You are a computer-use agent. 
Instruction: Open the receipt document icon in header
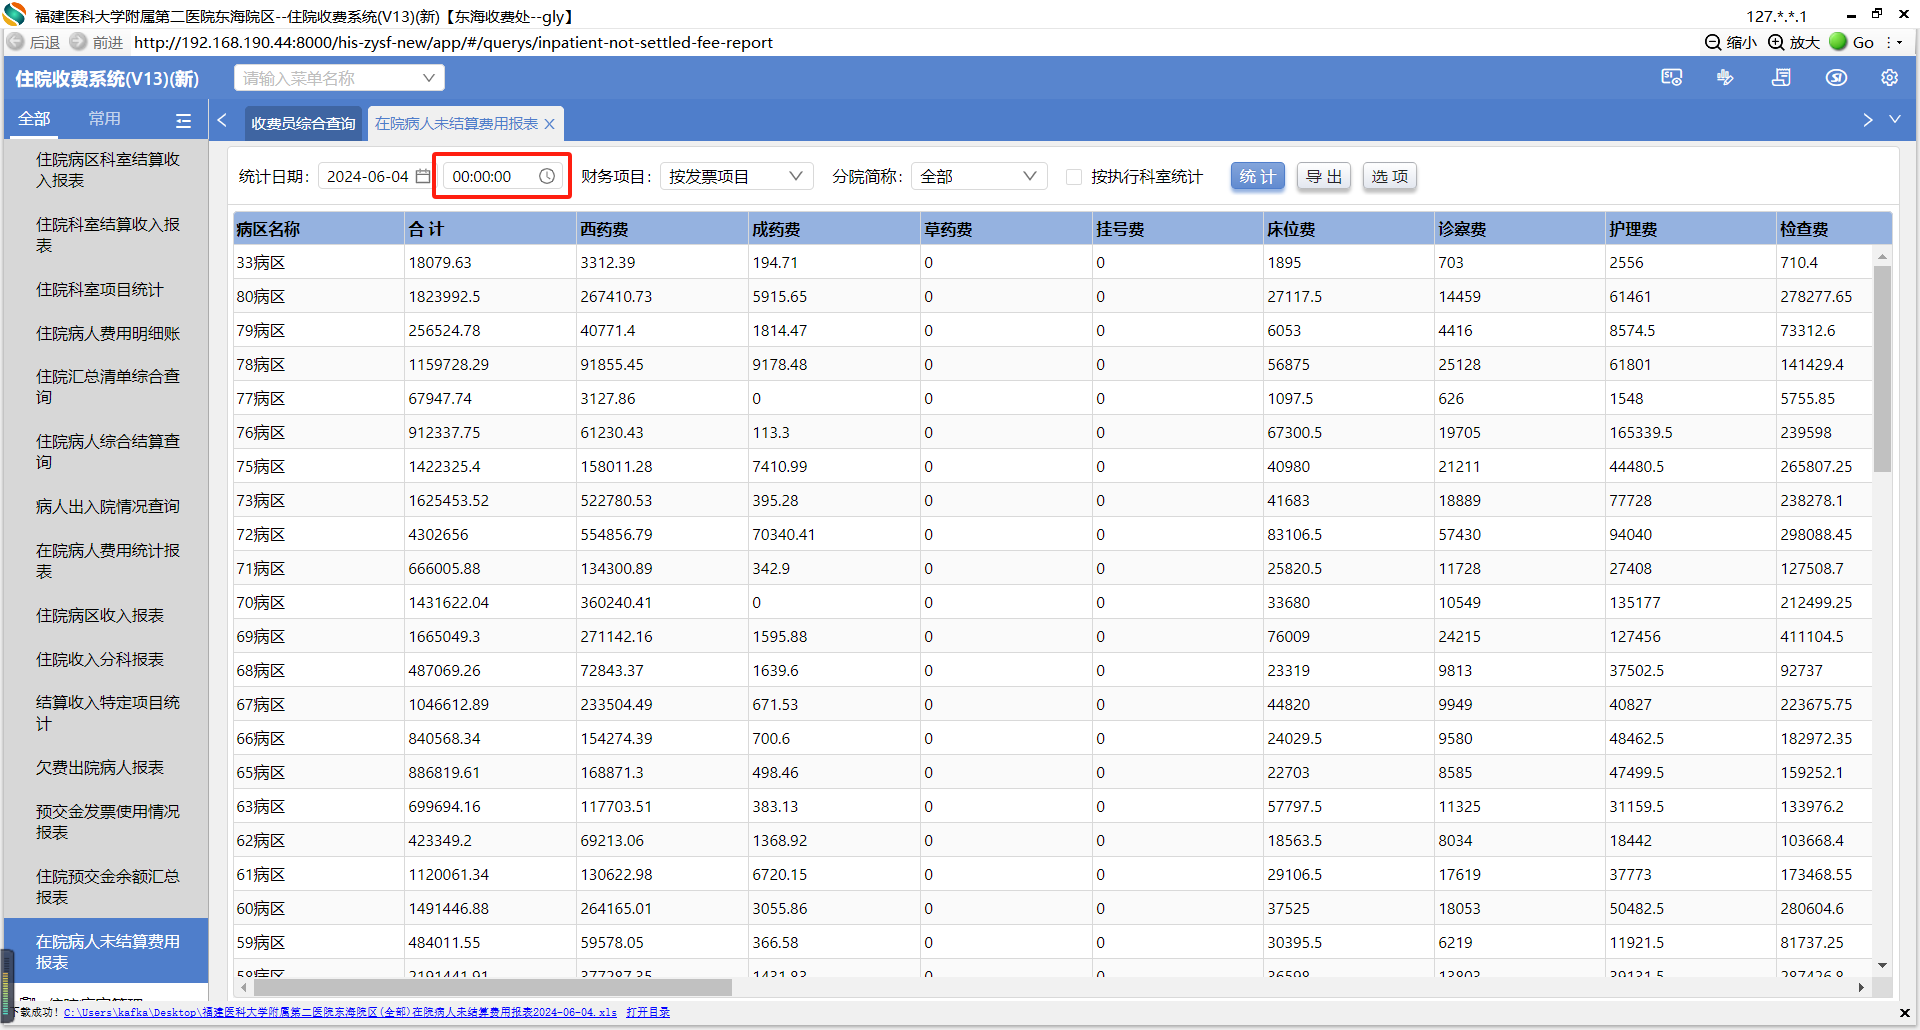coord(1781,78)
